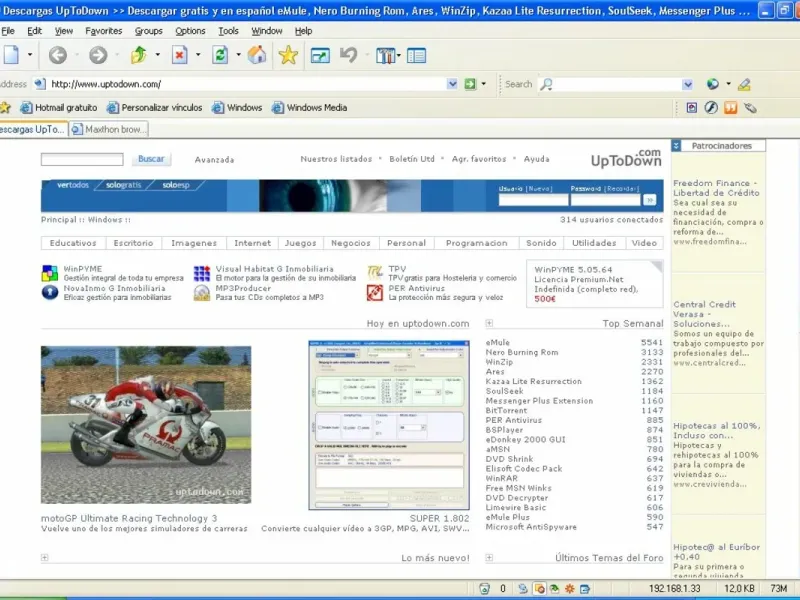Click the site search text field
Screen dimensions: 800x600
82,160
